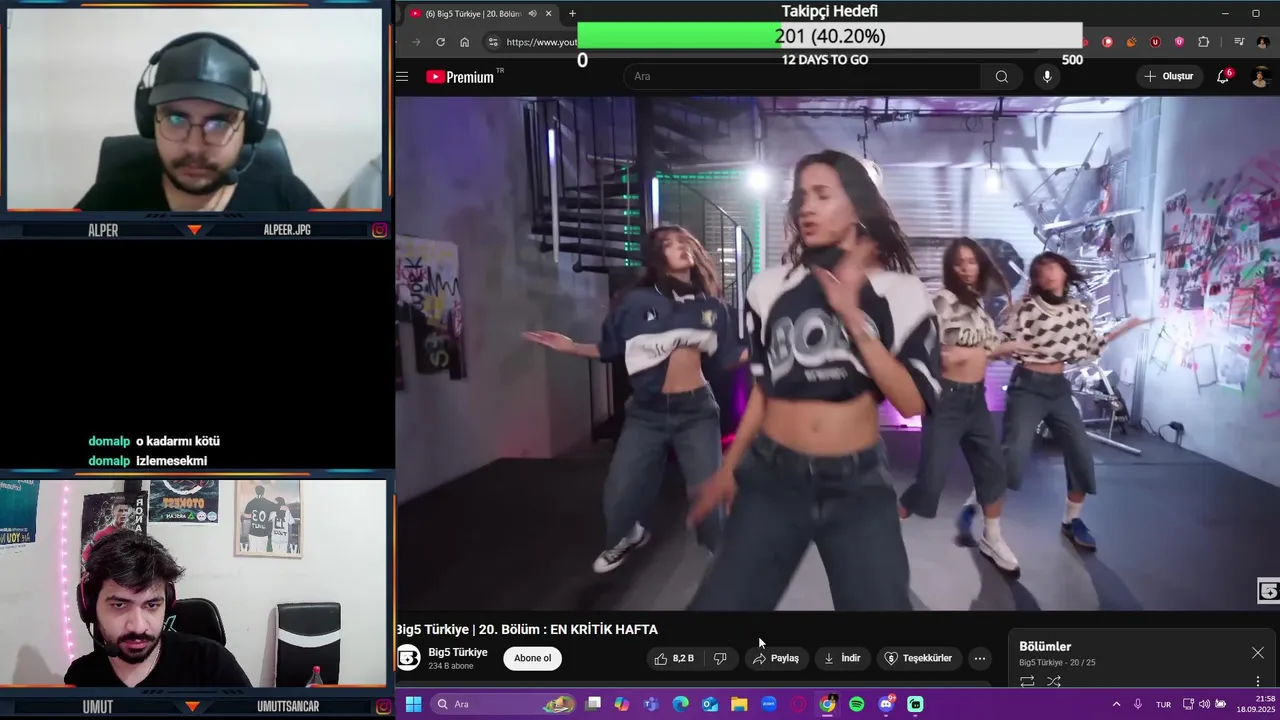Open Task View on the taskbar
Viewport: 1280px width, 720px height.
[593, 704]
